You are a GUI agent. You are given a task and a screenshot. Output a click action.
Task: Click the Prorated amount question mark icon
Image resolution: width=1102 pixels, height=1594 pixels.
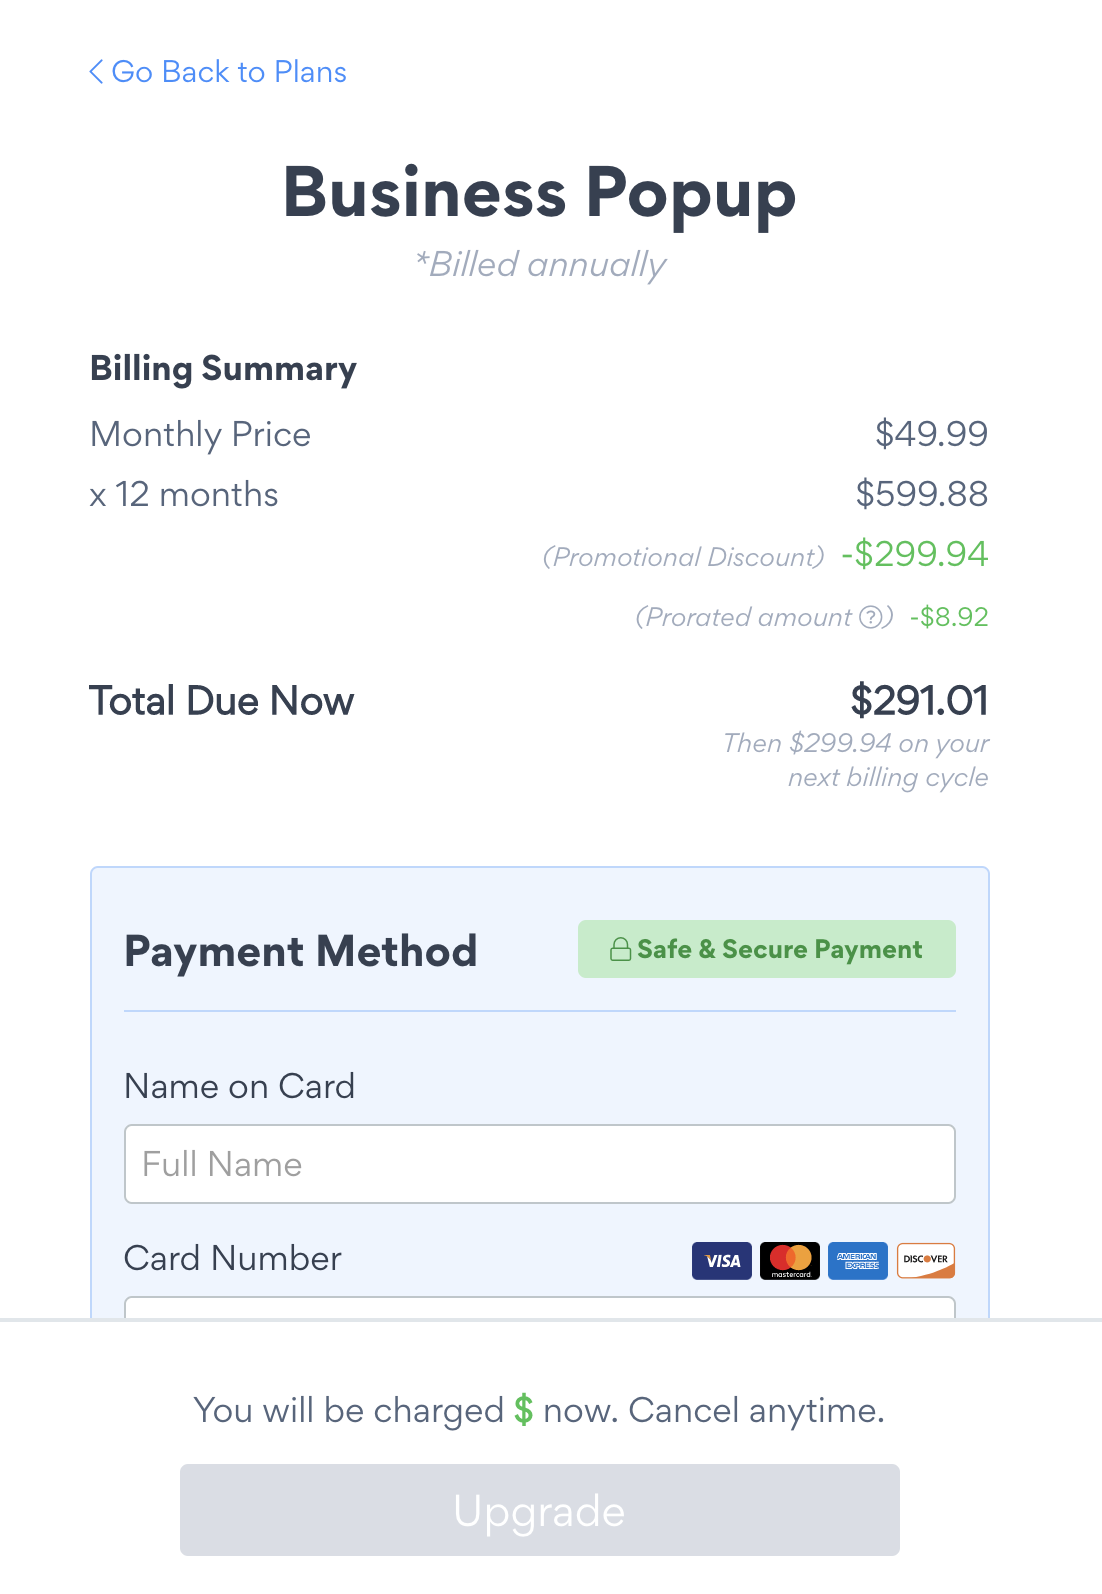871,617
